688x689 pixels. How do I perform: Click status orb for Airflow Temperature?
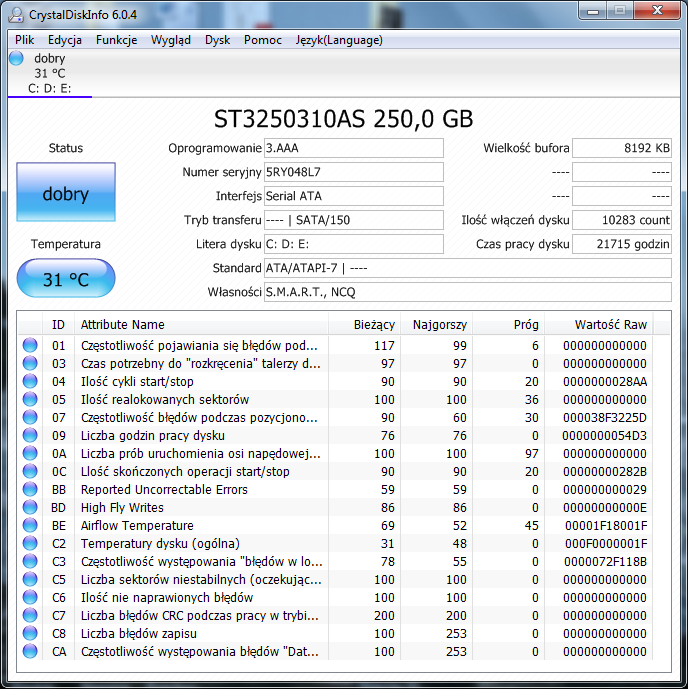coord(30,526)
